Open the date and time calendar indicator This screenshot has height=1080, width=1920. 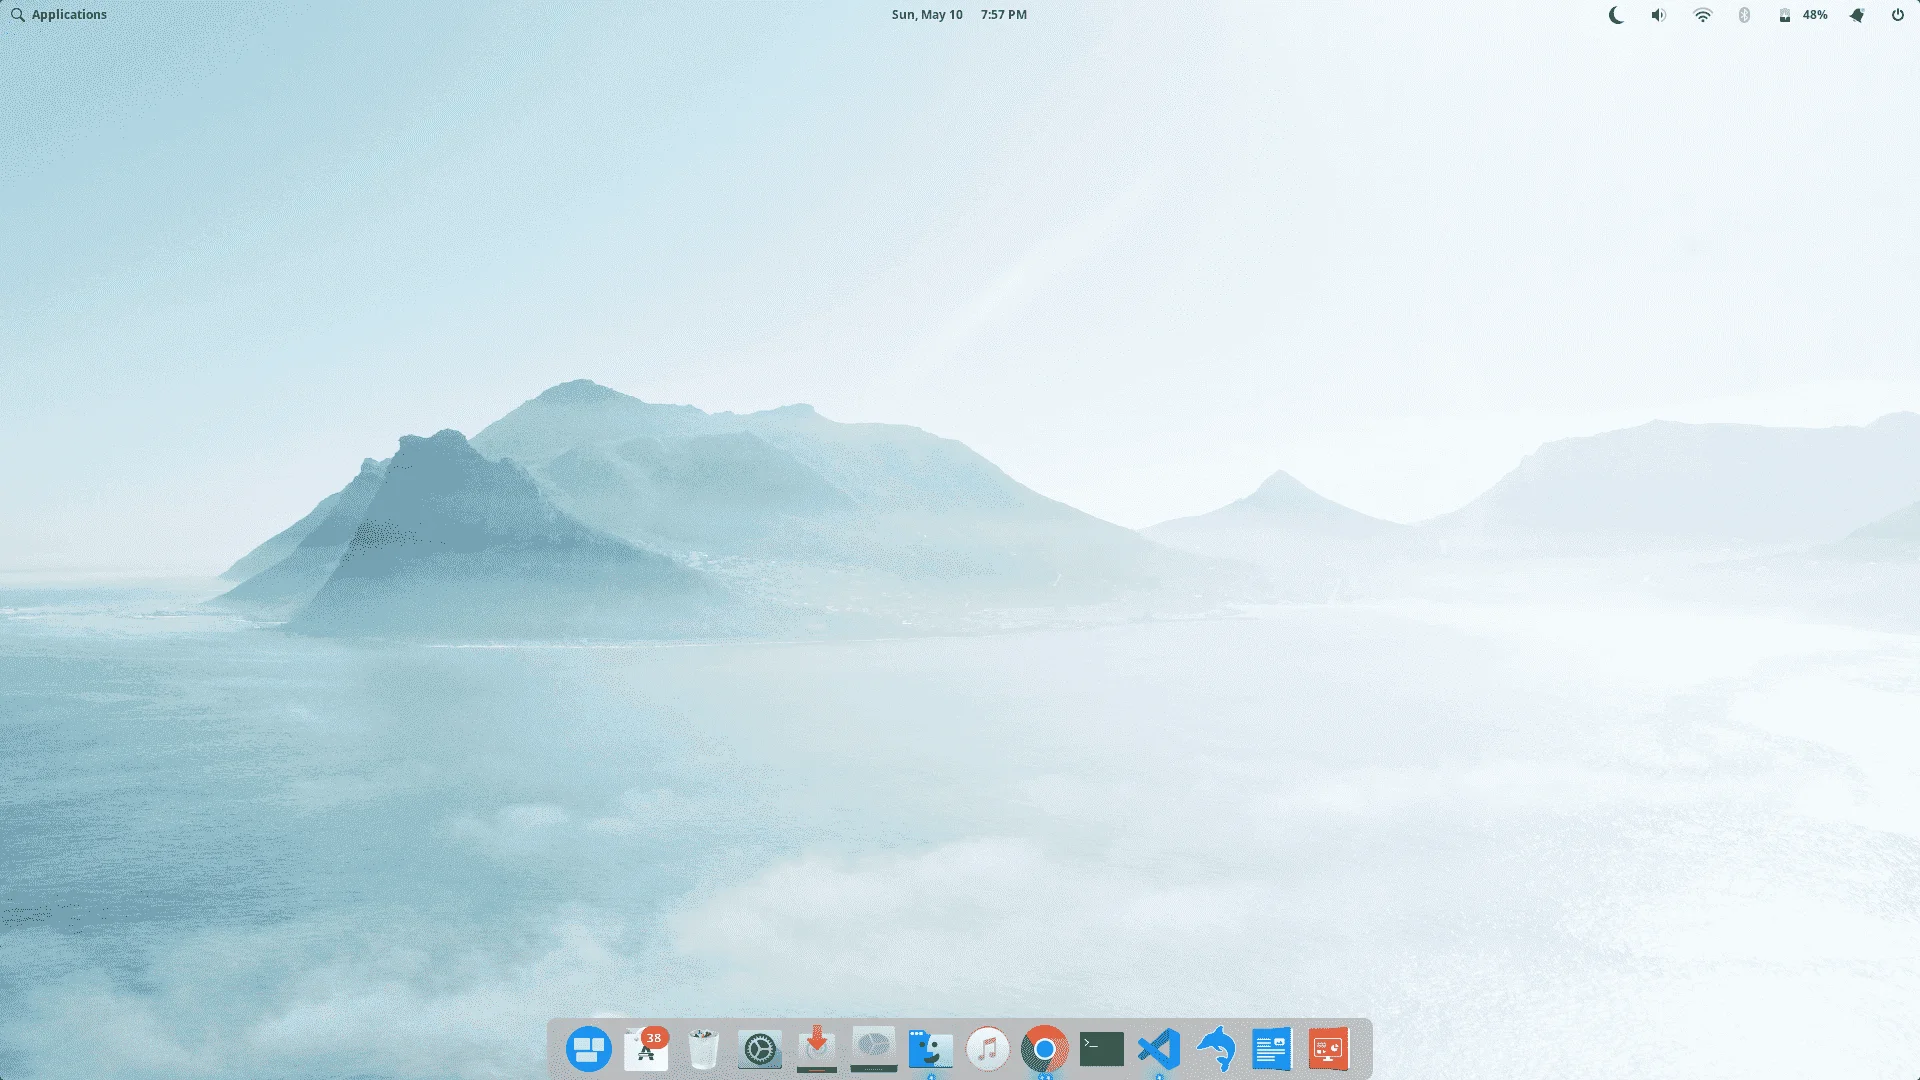(959, 15)
